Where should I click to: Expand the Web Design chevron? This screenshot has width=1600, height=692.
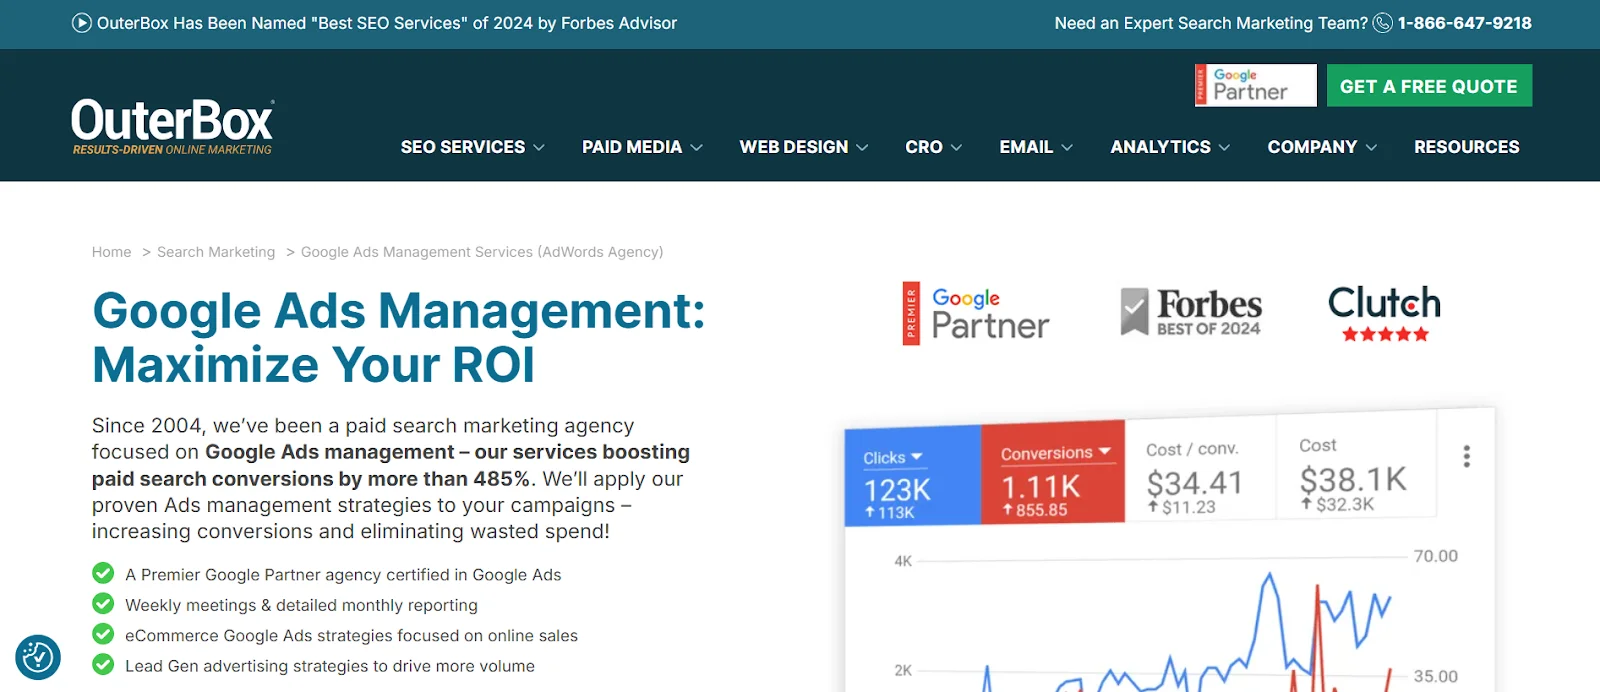862,147
